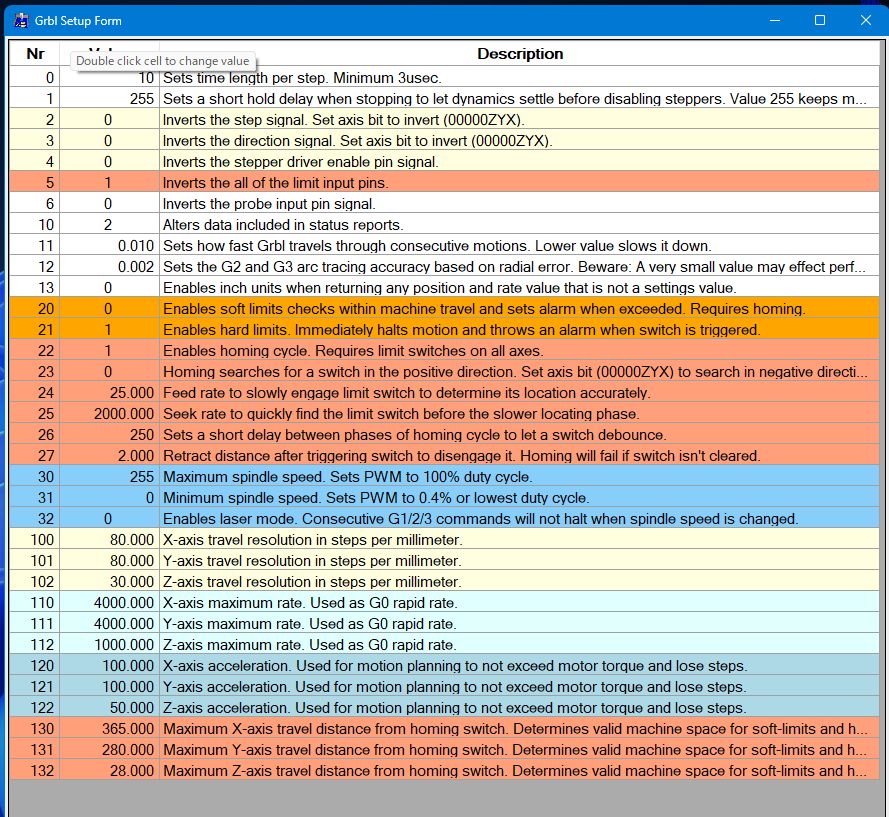Click Z-axis steps value 30.000
This screenshot has height=817, width=889.
point(109,581)
